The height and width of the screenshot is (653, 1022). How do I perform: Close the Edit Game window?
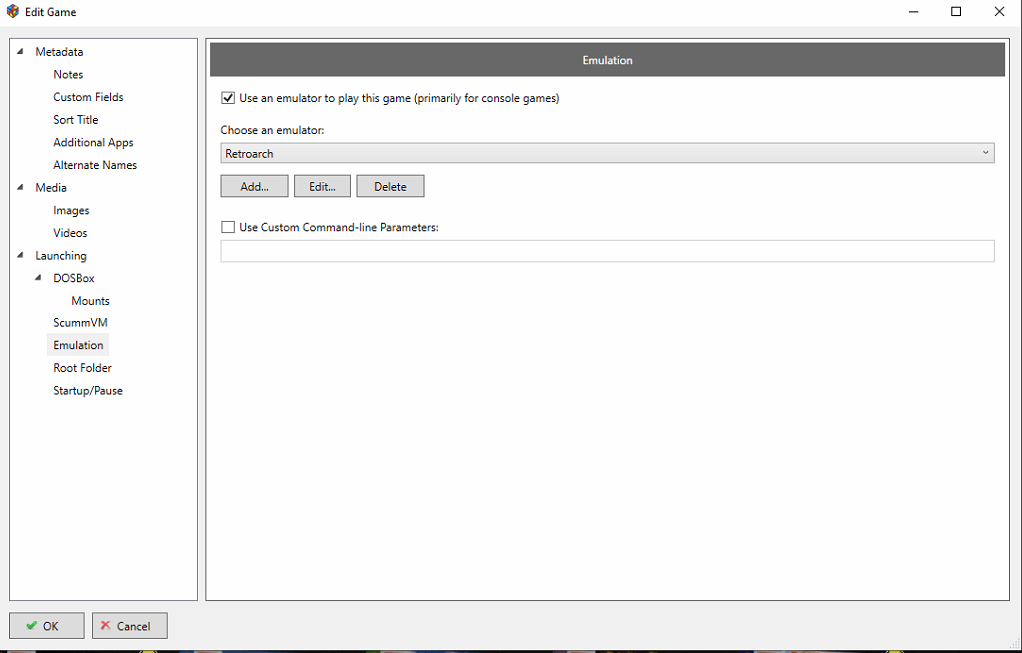pos(999,12)
